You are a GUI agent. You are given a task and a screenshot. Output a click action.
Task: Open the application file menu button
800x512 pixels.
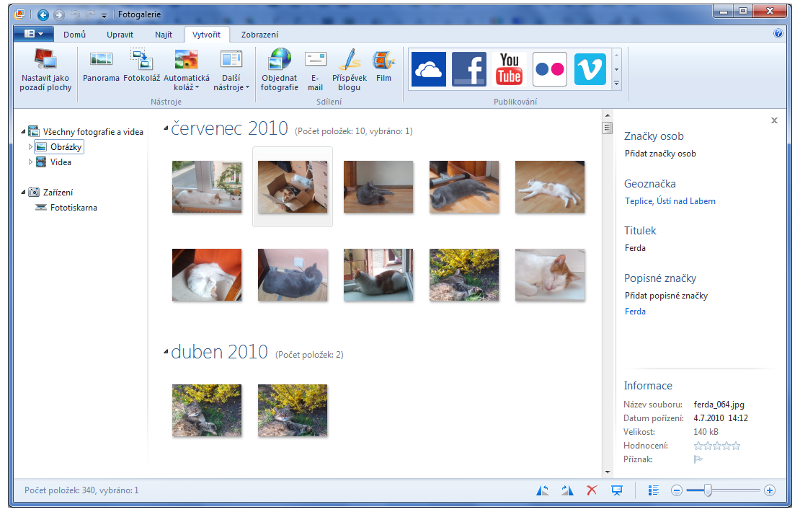[x=33, y=34]
